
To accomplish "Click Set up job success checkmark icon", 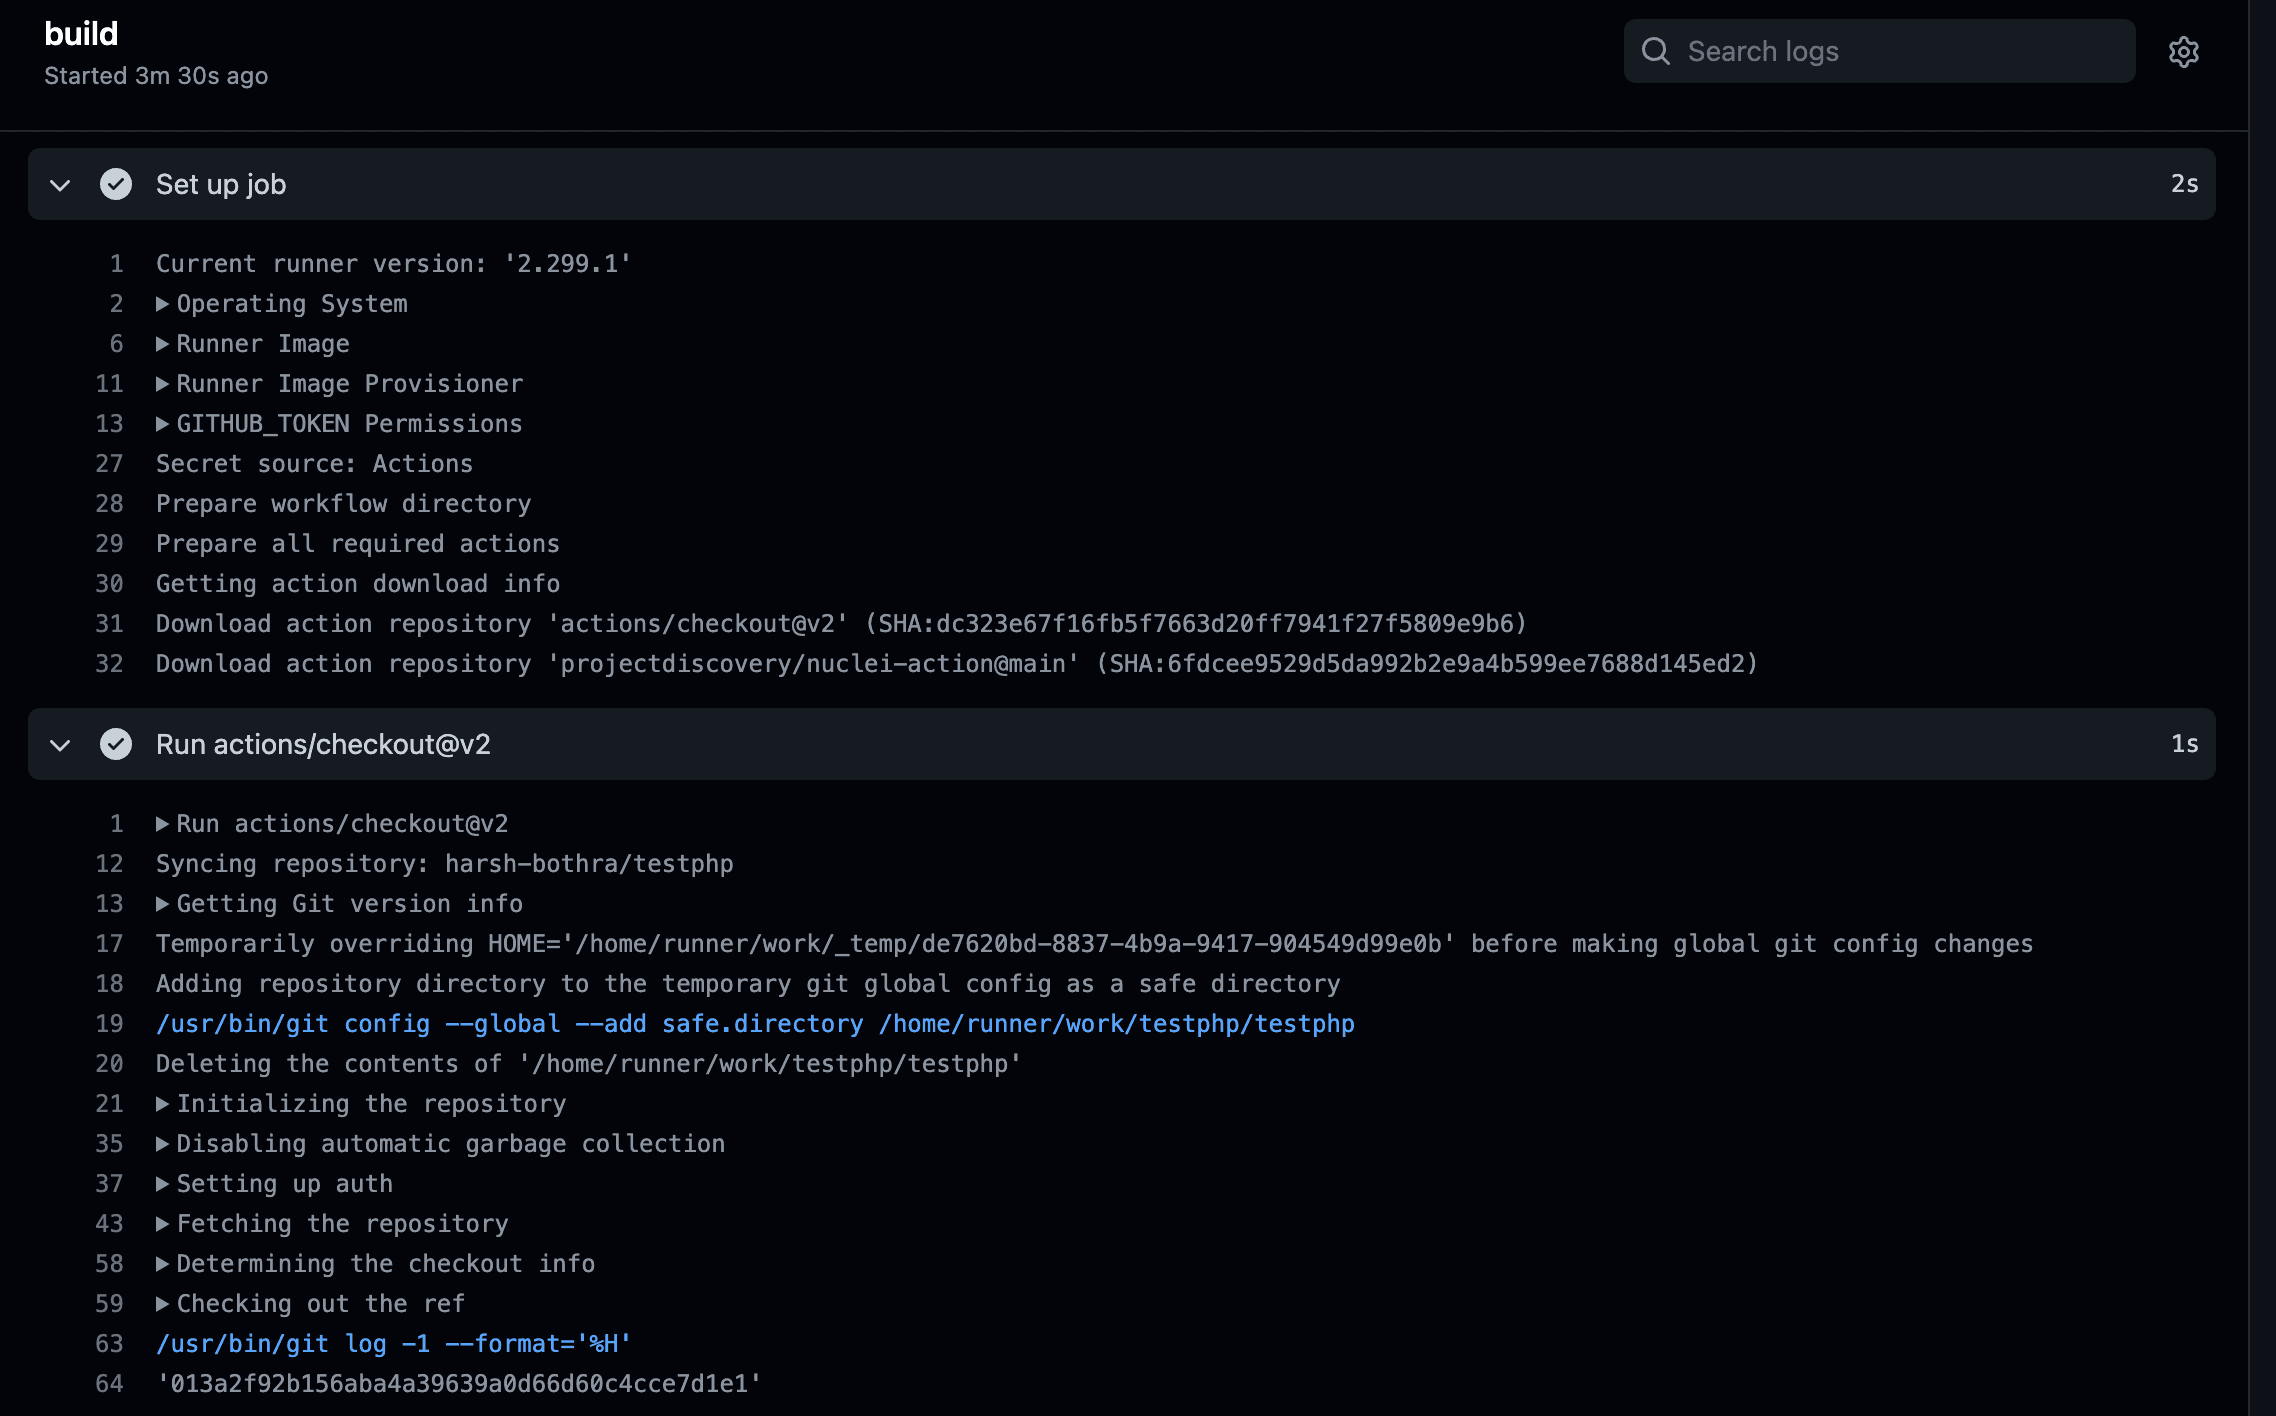I will click(x=116, y=184).
